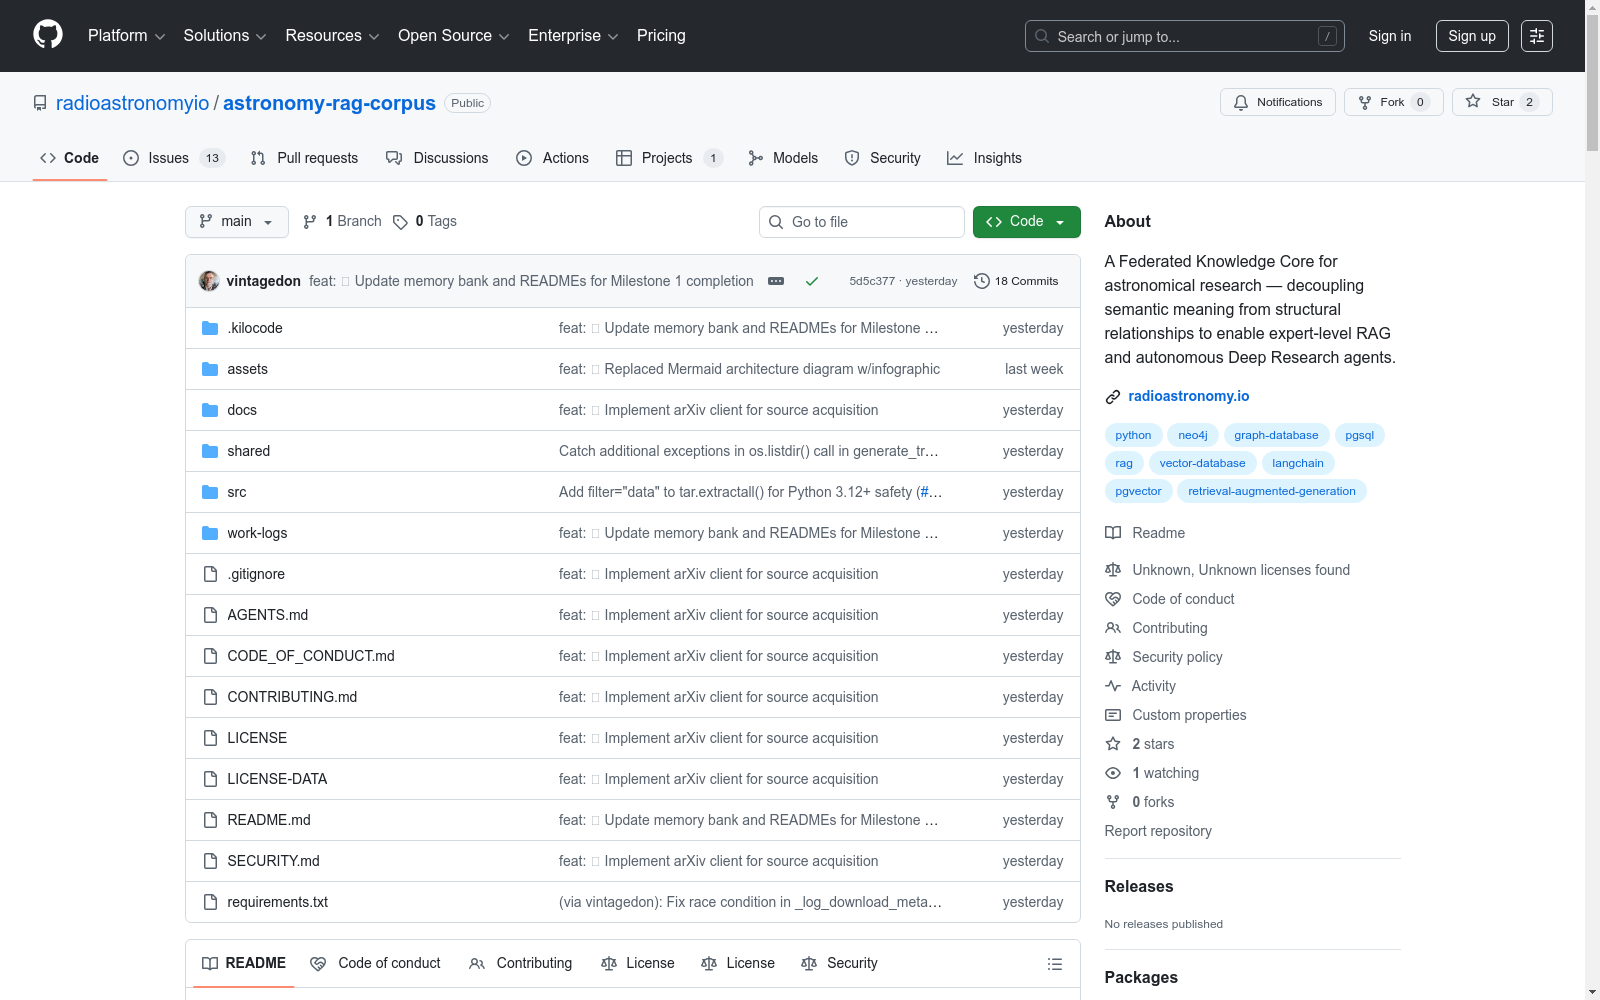
Task: Open the main branch selector dropdown
Action: pyautogui.click(x=237, y=222)
